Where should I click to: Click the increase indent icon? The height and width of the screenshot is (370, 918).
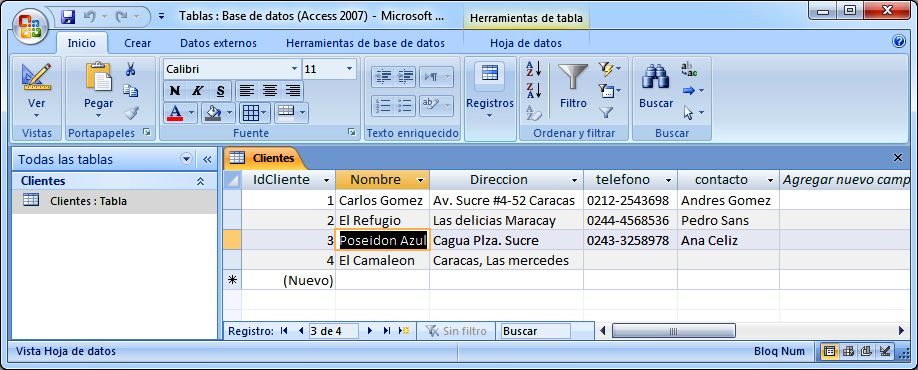[405, 76]
